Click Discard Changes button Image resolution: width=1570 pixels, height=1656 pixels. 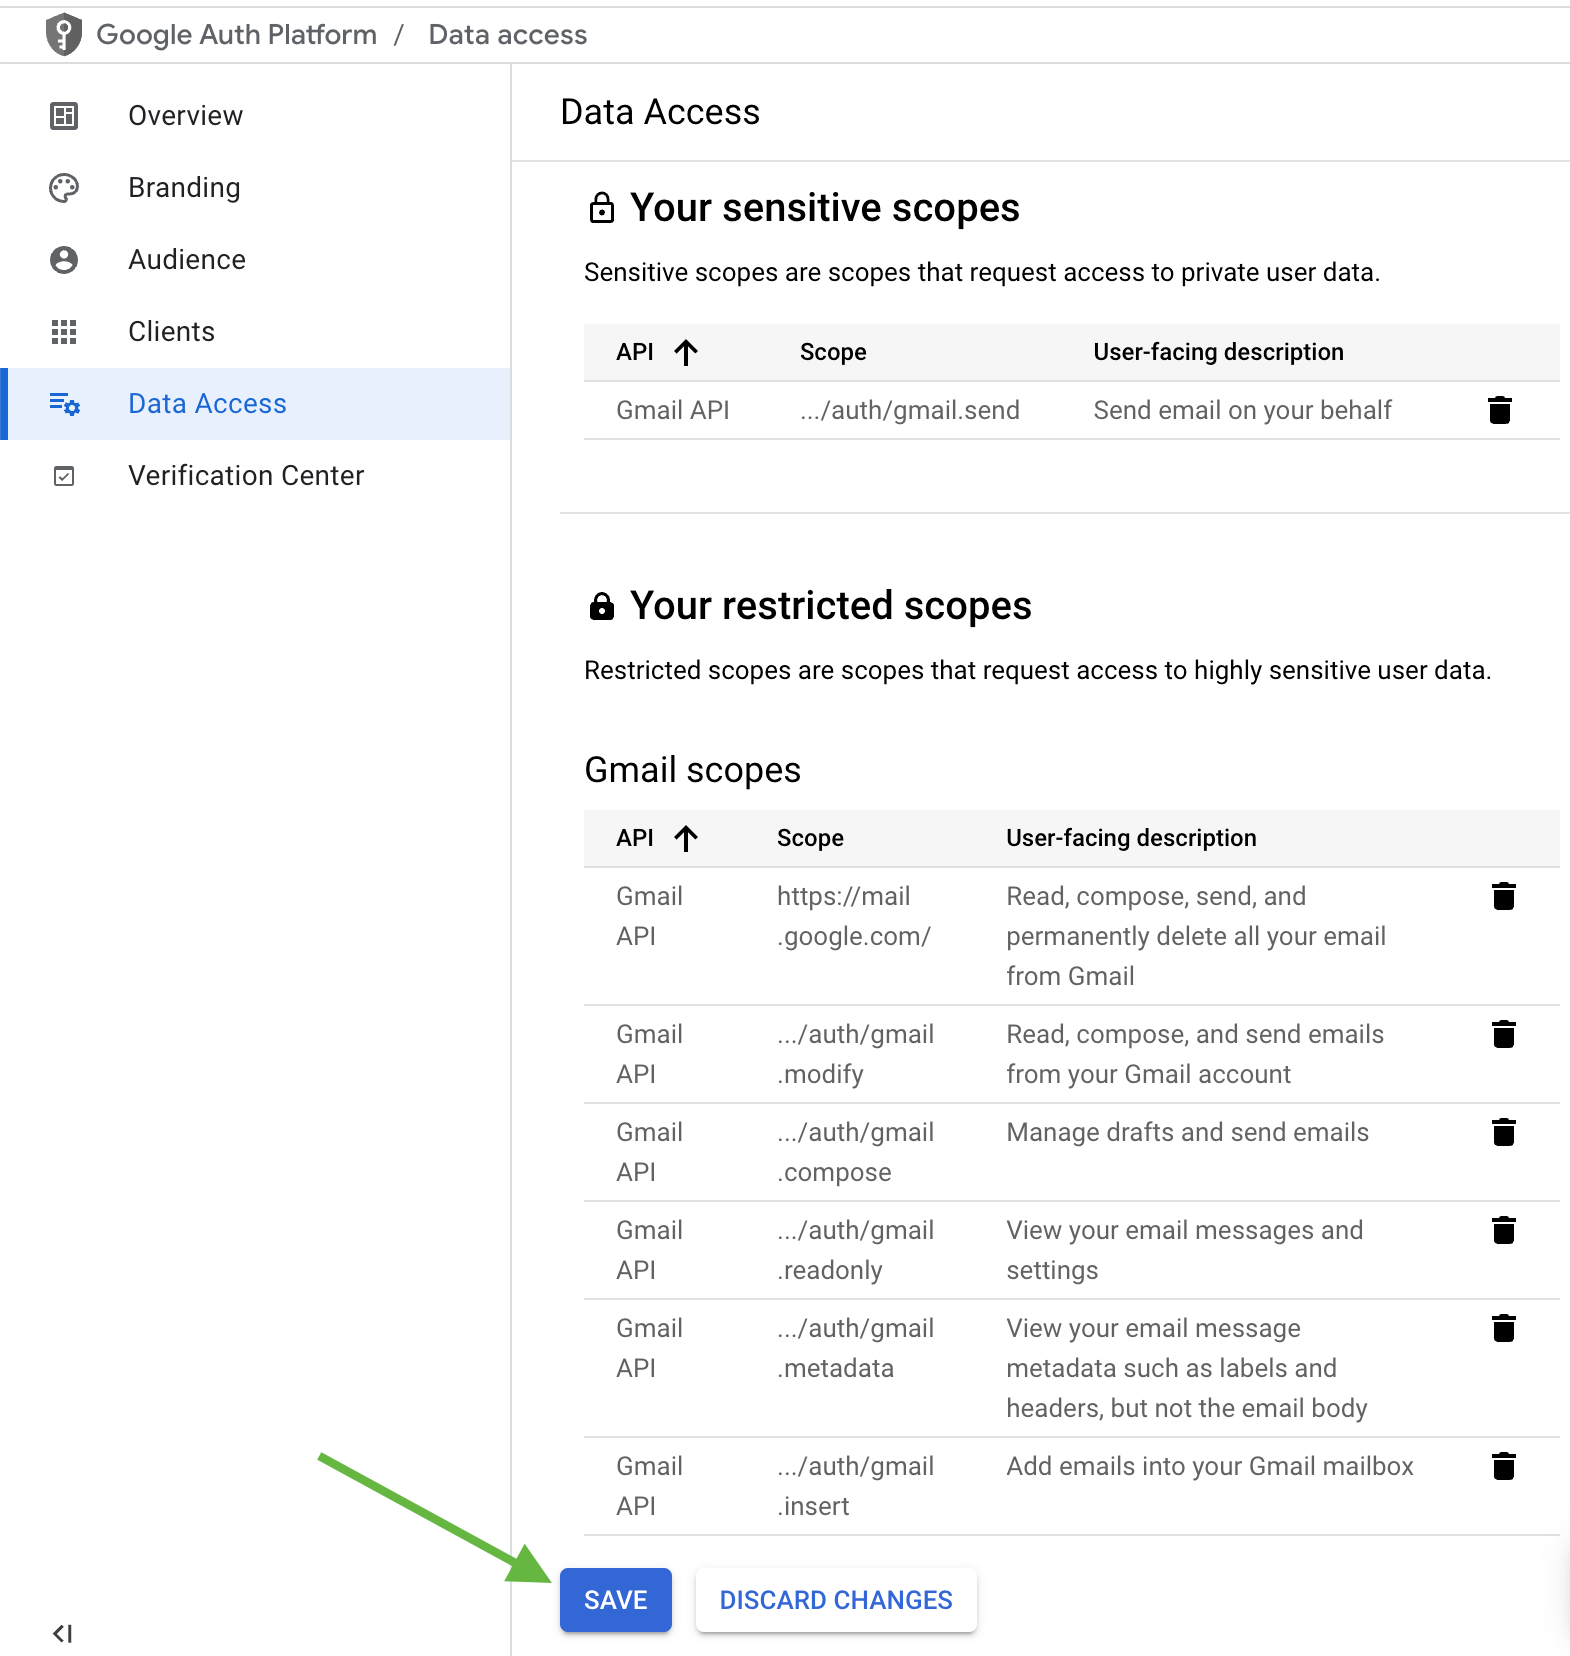tap(836, 1600)
